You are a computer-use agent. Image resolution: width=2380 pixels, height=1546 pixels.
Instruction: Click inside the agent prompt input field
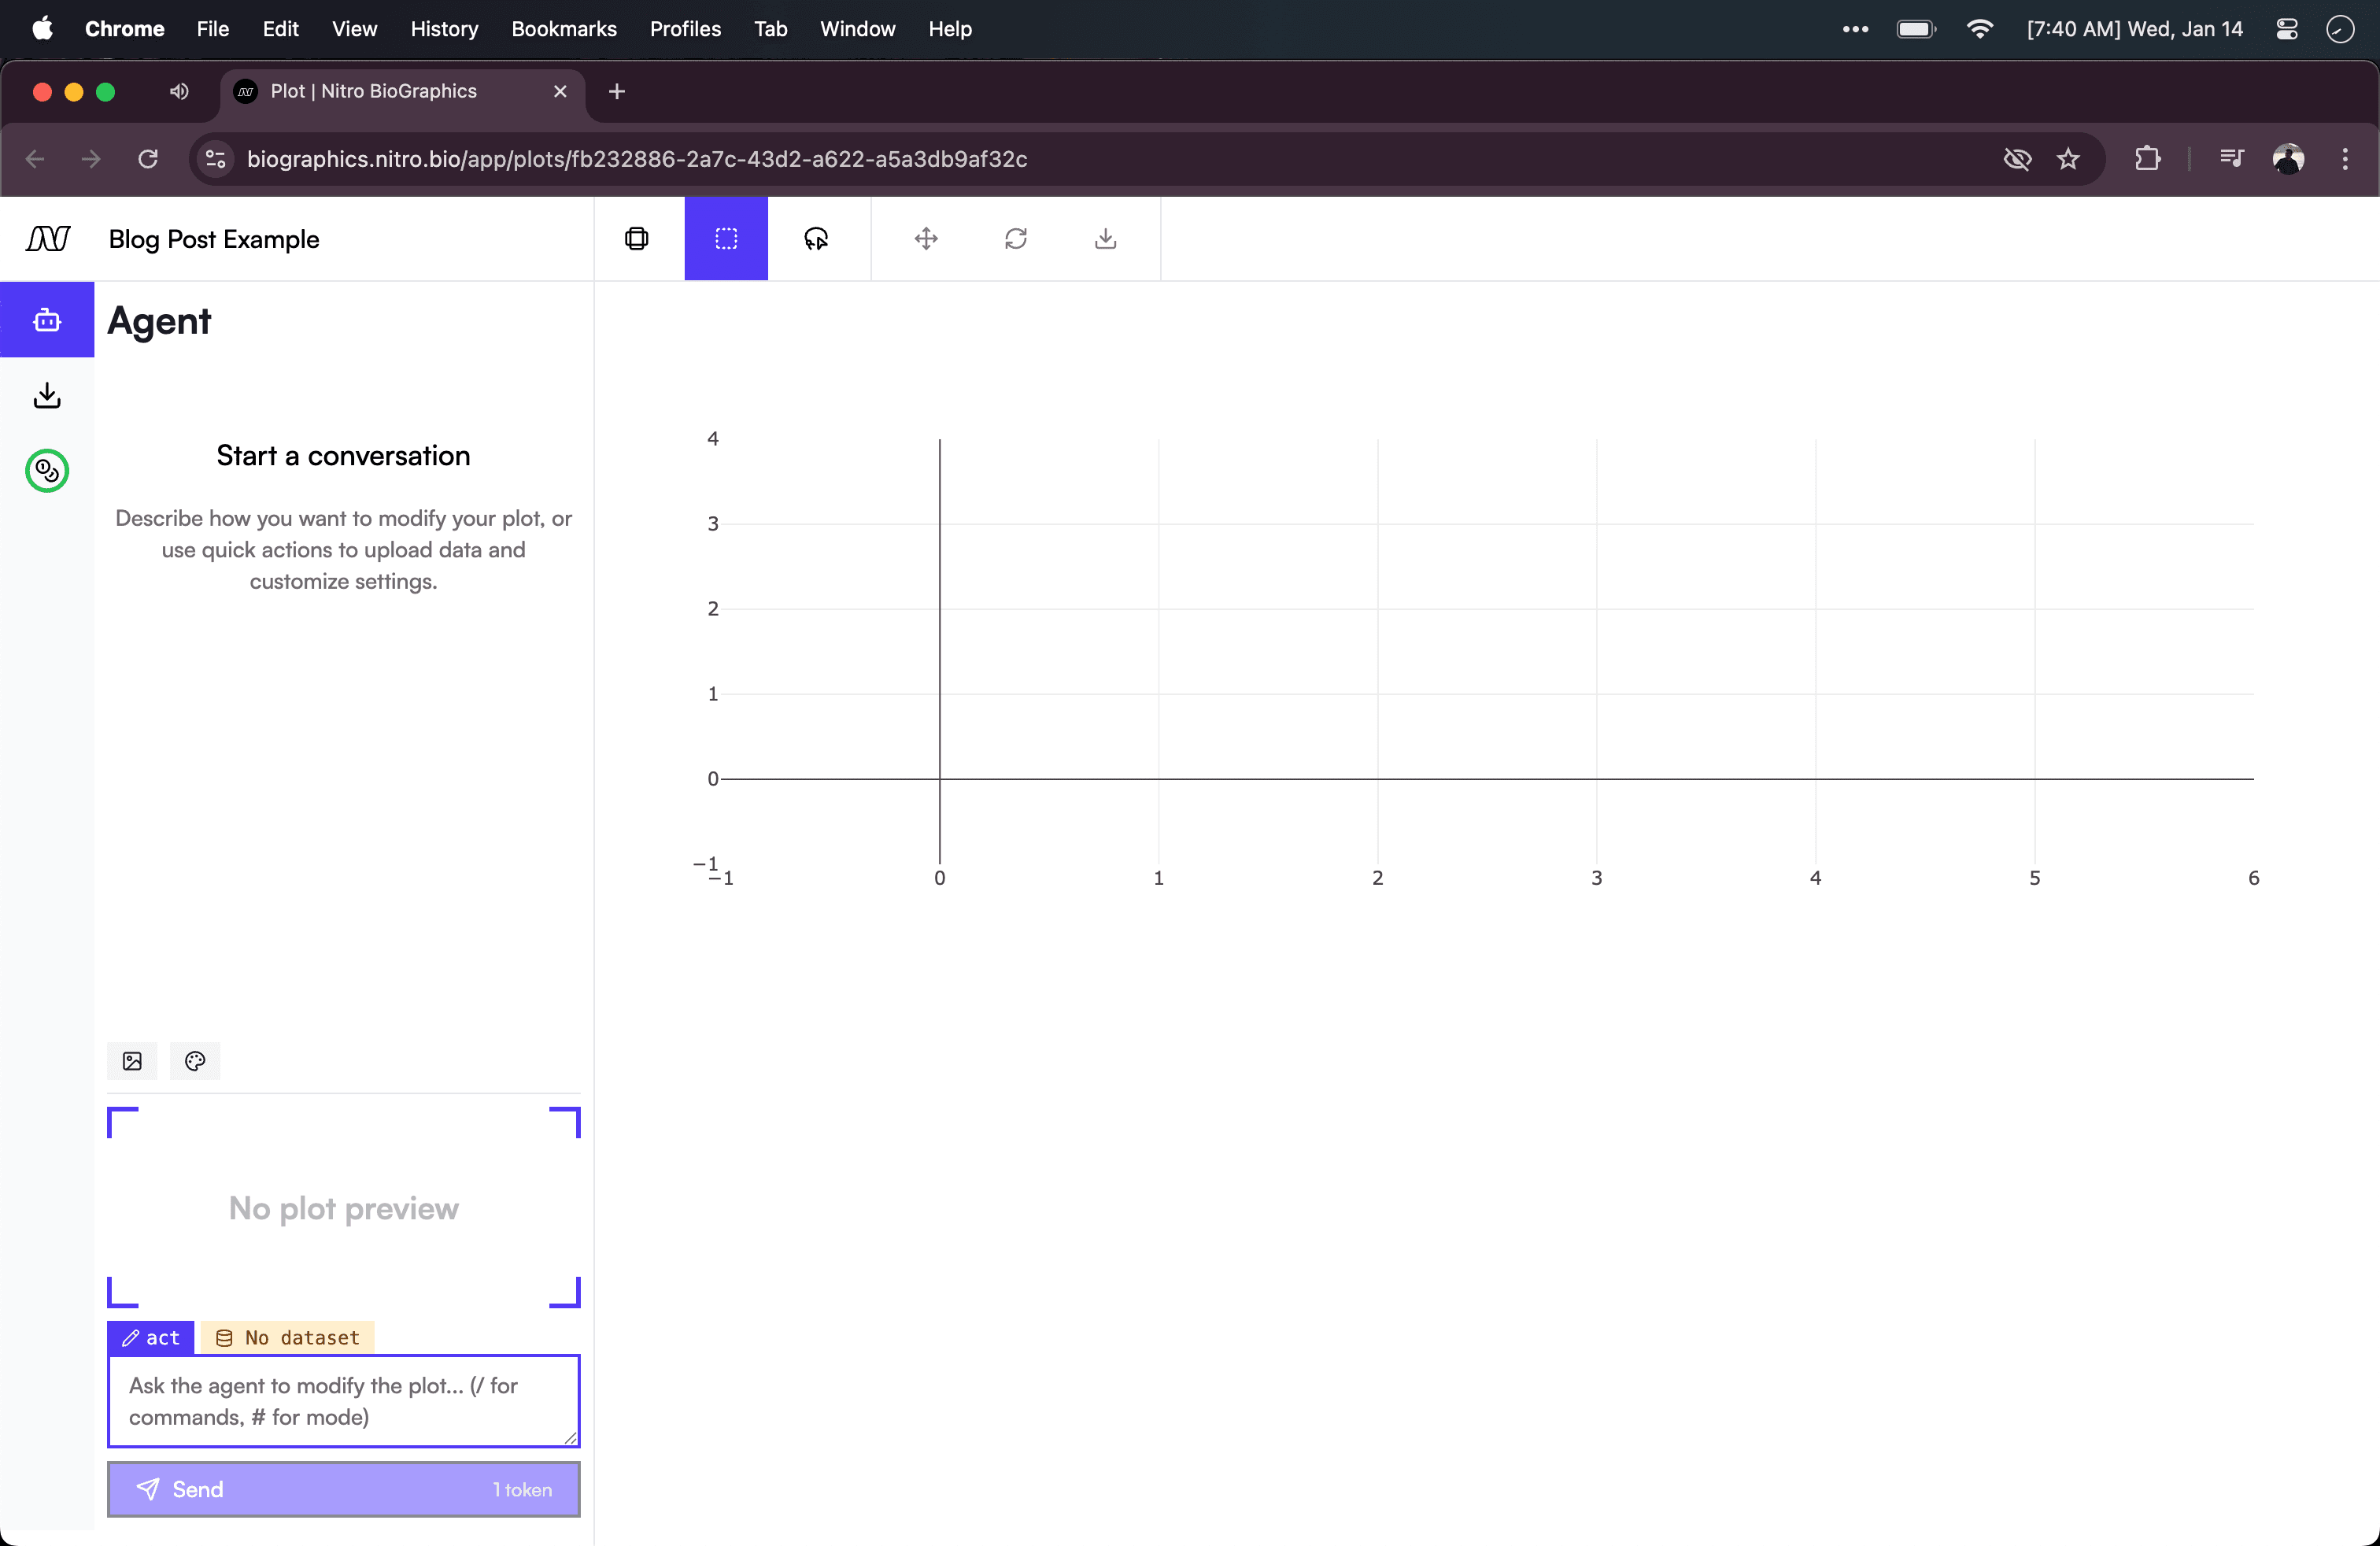click(343, 1401)
